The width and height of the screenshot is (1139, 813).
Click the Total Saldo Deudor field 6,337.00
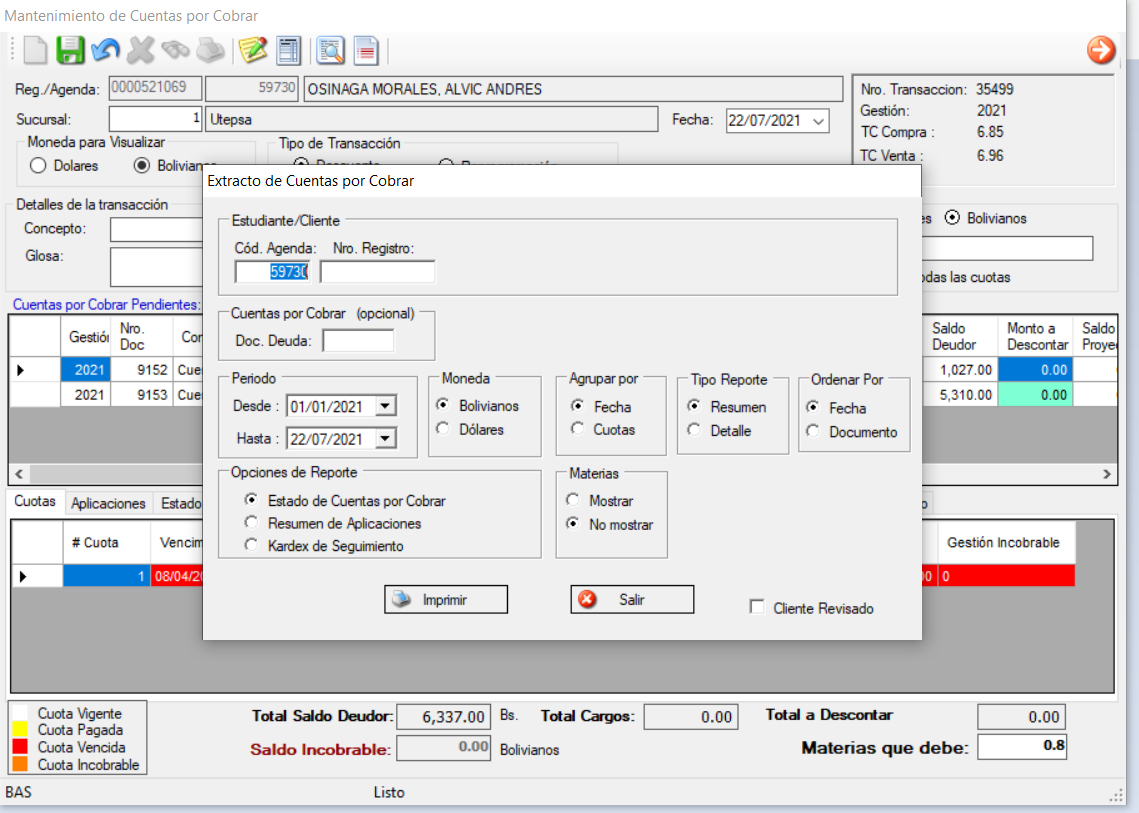coord(443,717)
